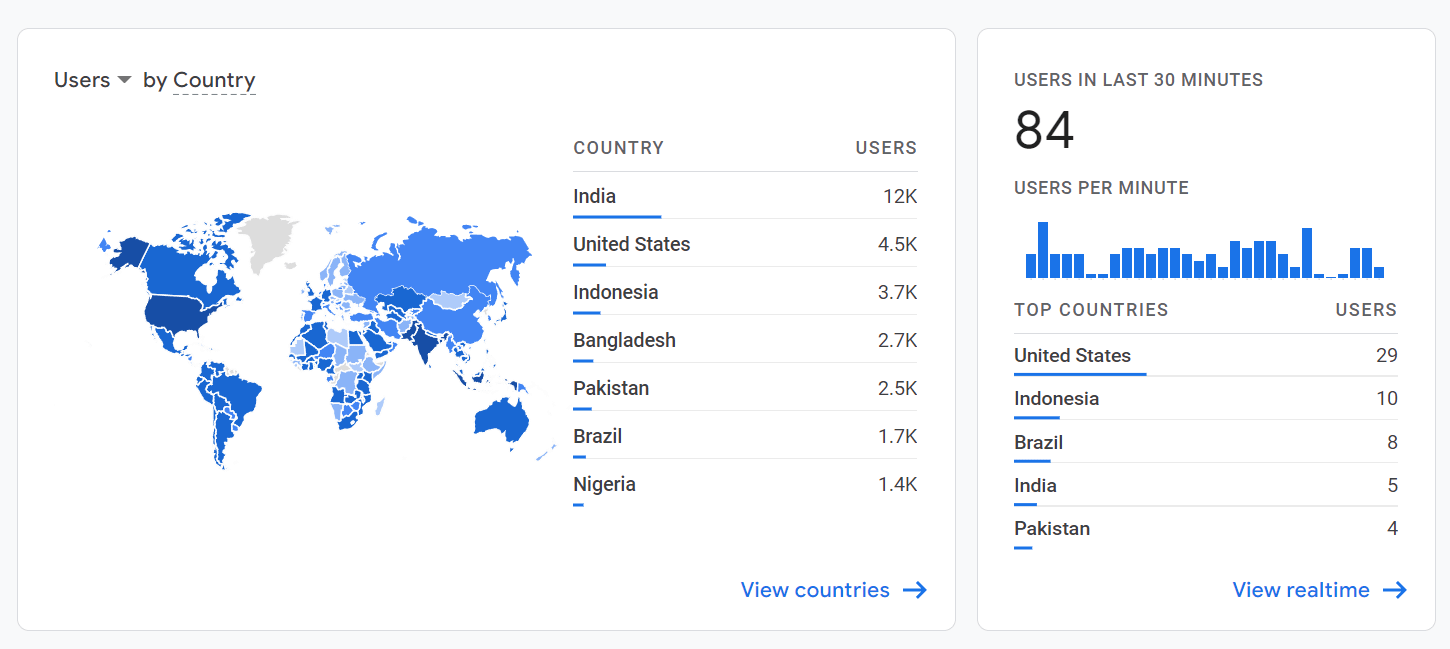This screenshot has width=1450, height=649.
Task: Open the View realtime link
Action: pyautogui.click(x=1300, y=590)
